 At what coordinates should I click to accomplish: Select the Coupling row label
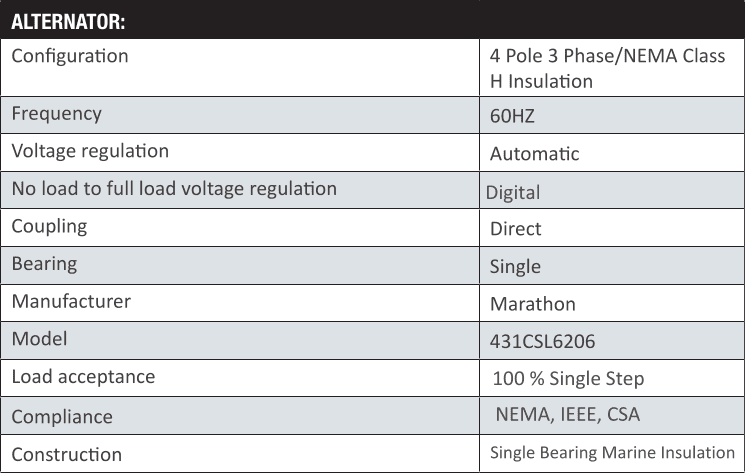(x=49, y=227)
